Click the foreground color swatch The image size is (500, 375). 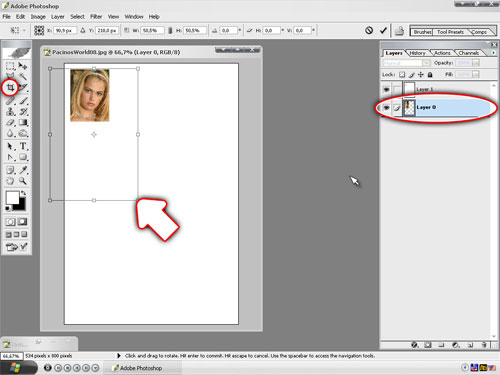pyautogui.click(x=12, y=198)
